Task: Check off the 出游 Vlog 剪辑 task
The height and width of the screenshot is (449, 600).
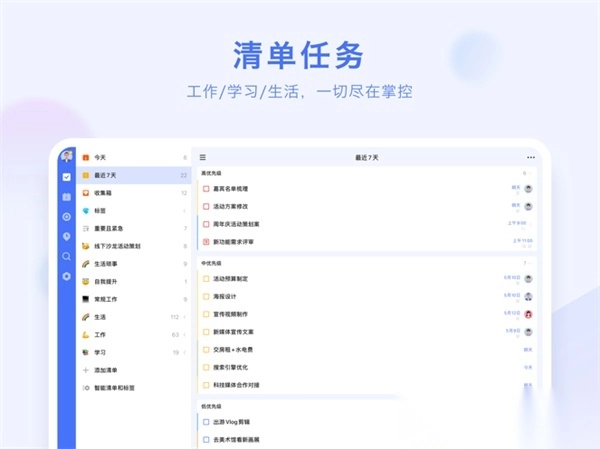Action: point(206,422)
